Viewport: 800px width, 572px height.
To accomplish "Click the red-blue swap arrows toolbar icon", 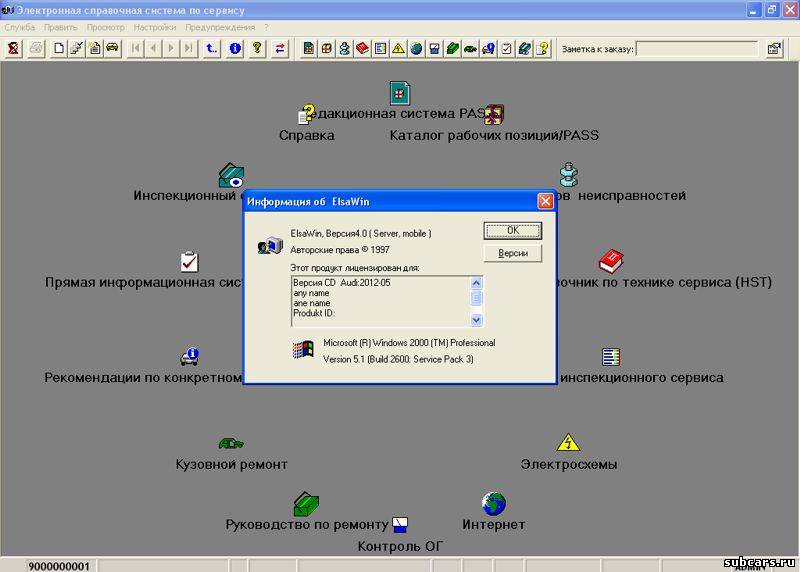I will click(x=280, y=48).
